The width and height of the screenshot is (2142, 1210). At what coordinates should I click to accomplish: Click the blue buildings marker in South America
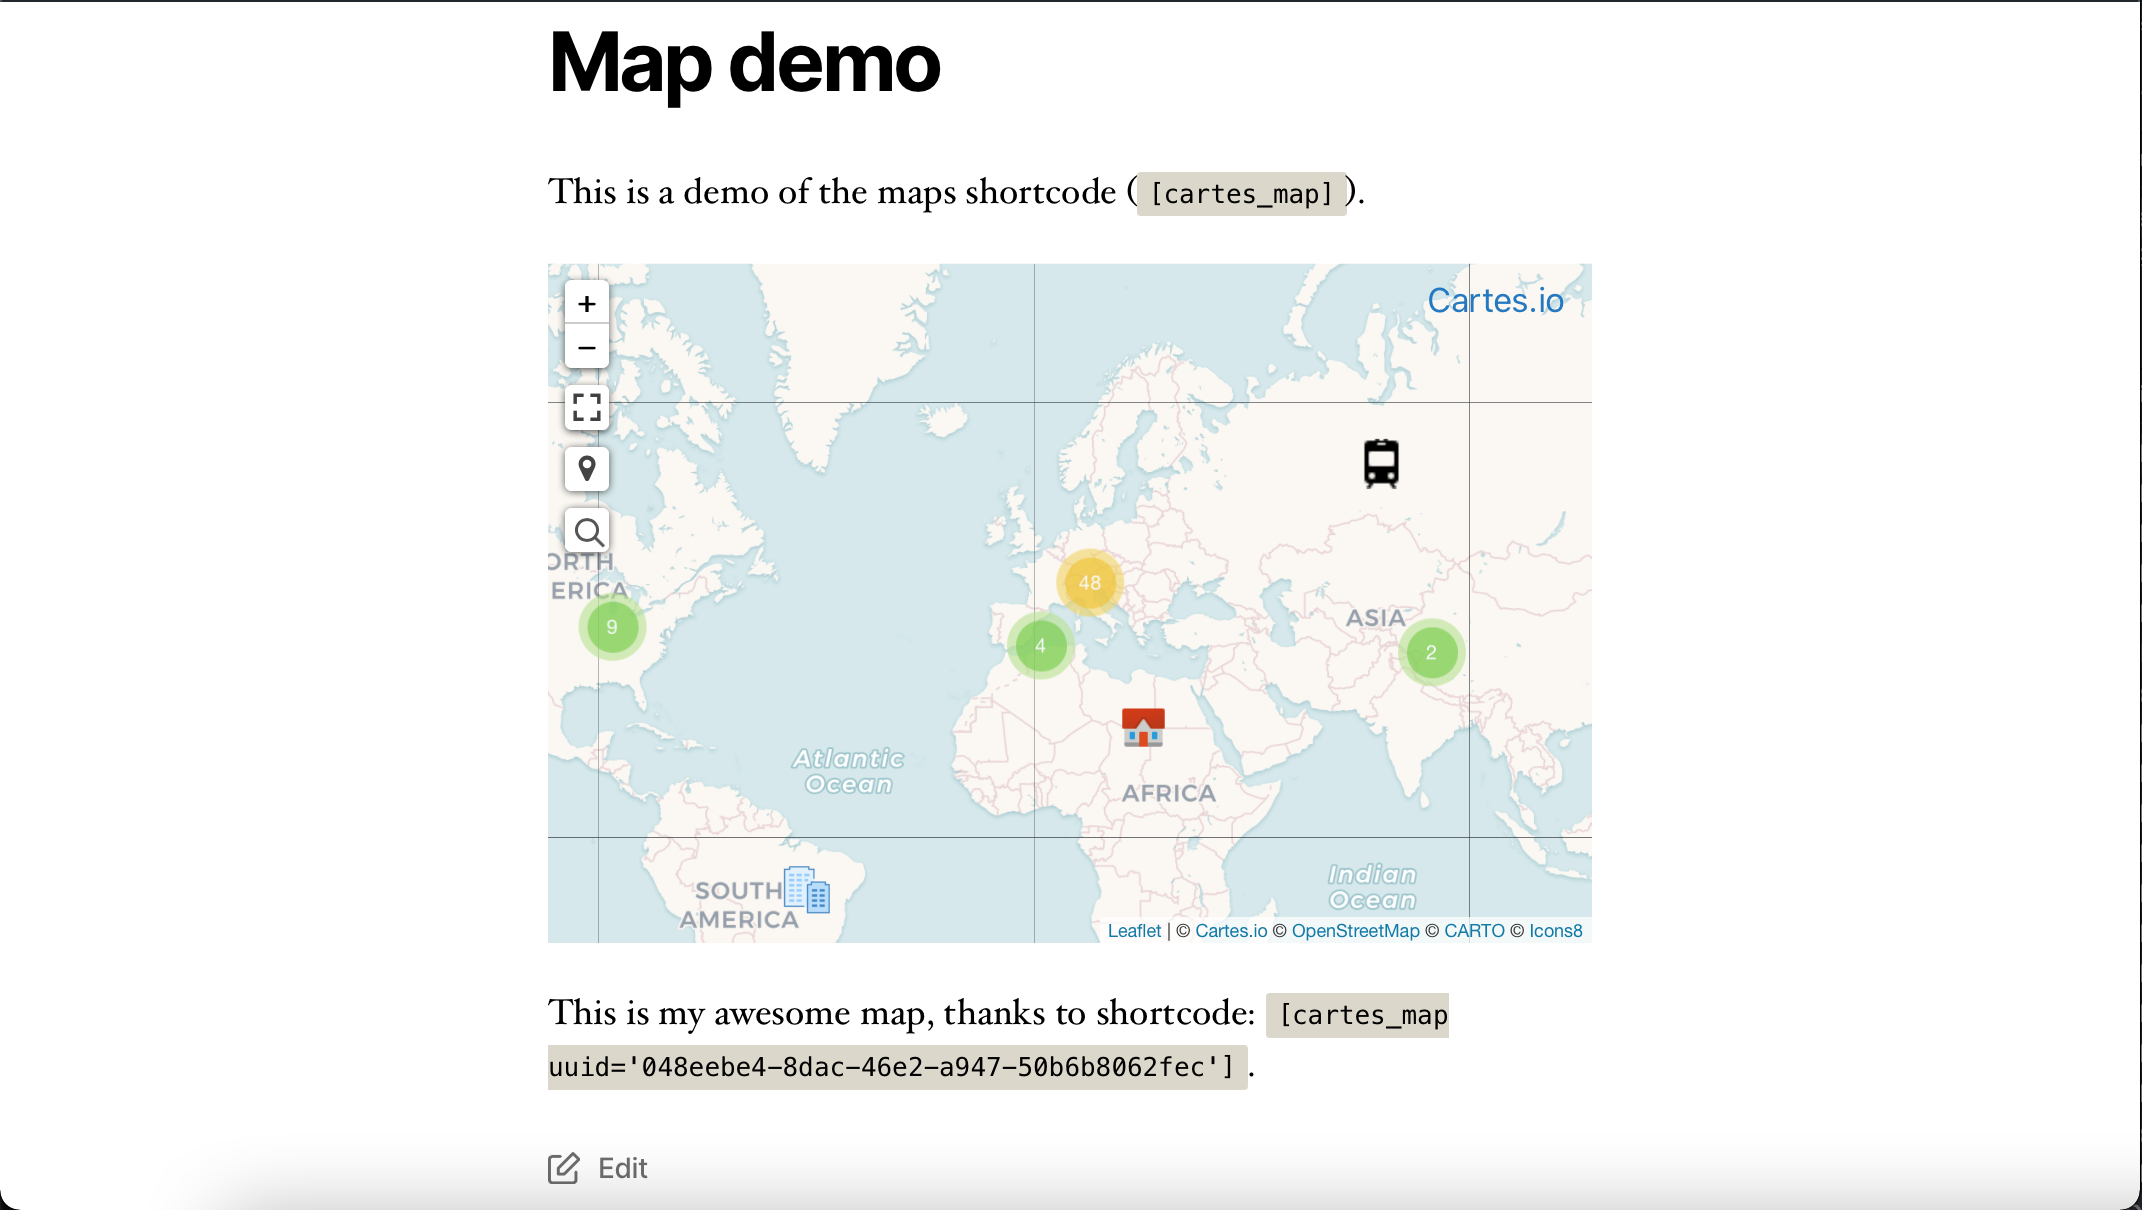click(806, 890)
